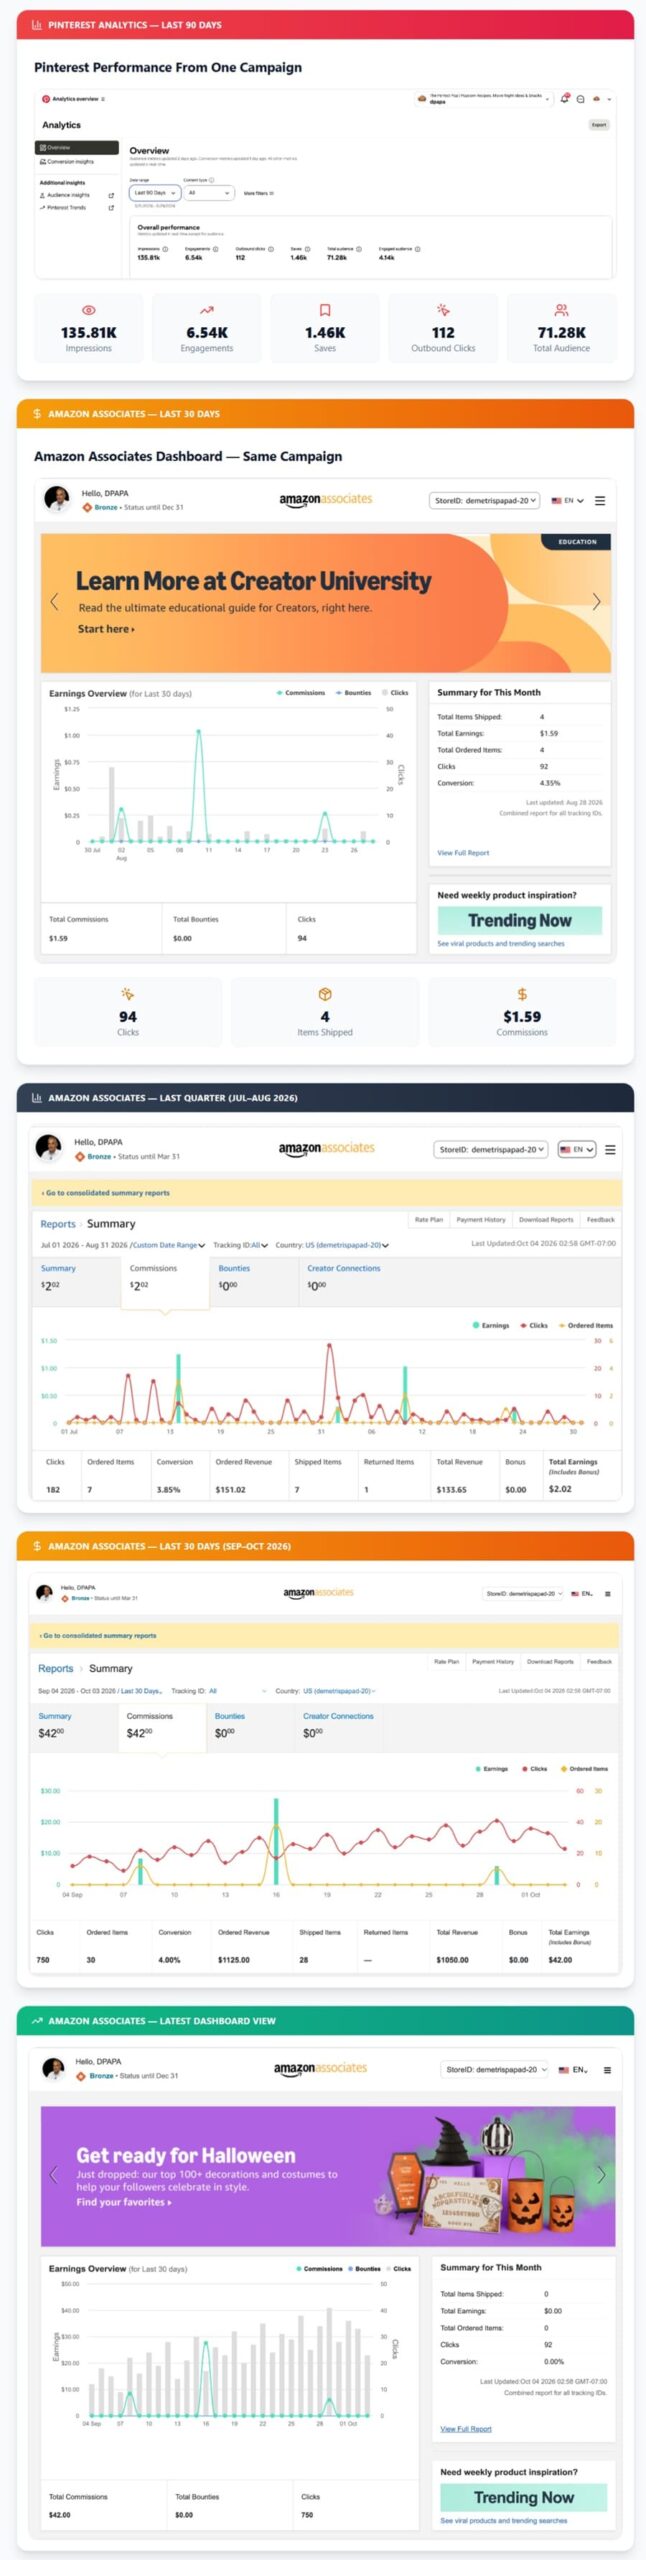
Task: Click Reports breadcrumb in Jul–Aug 2026 report
Action: [x=58, y=1224]
